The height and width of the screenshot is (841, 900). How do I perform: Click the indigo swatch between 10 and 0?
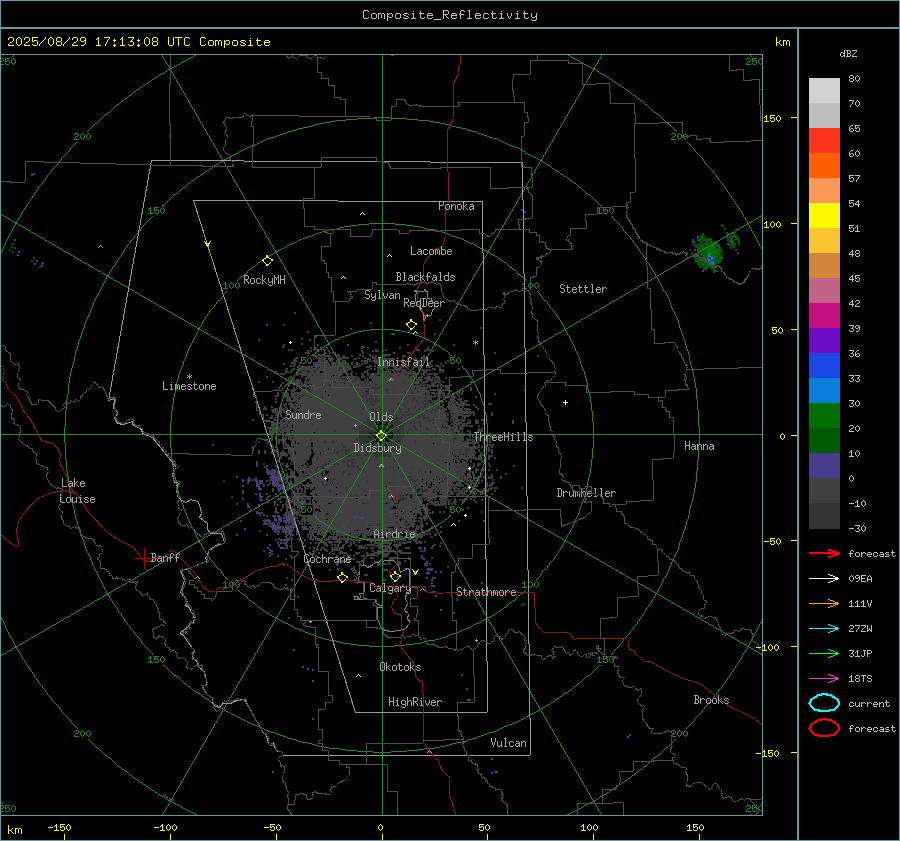click(824, 466)
